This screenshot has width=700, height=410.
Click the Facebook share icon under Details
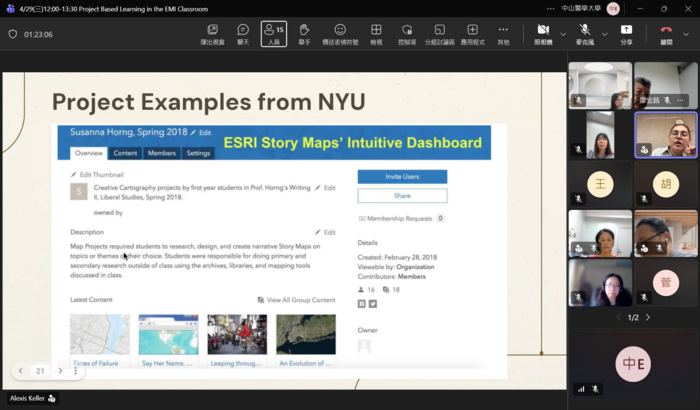(362, 304)
